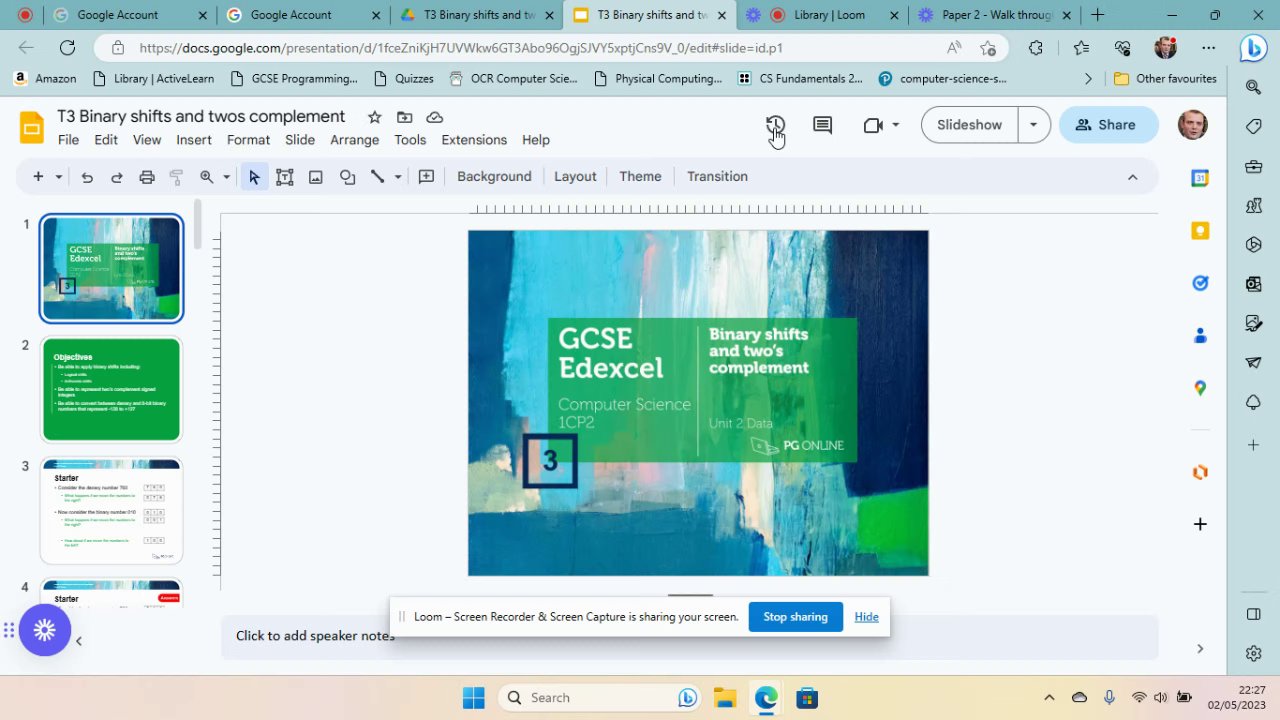Image resolution: width=1280 pixels, height=720 pixels.
Task: Start the Slideshow presentation
Action: [x=969, y=125]
